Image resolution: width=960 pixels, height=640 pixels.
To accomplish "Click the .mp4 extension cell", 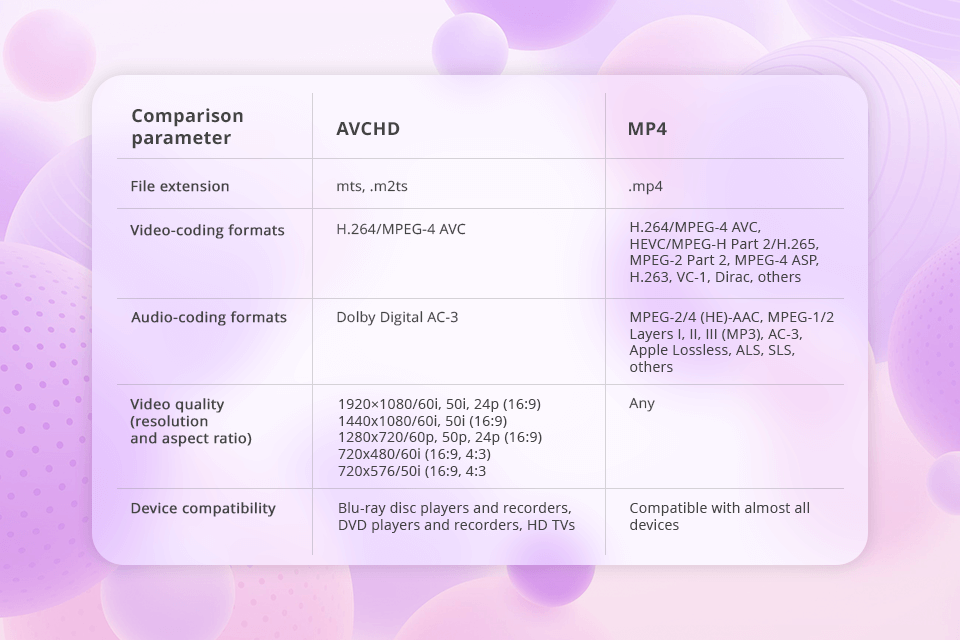I will (646, 186).
